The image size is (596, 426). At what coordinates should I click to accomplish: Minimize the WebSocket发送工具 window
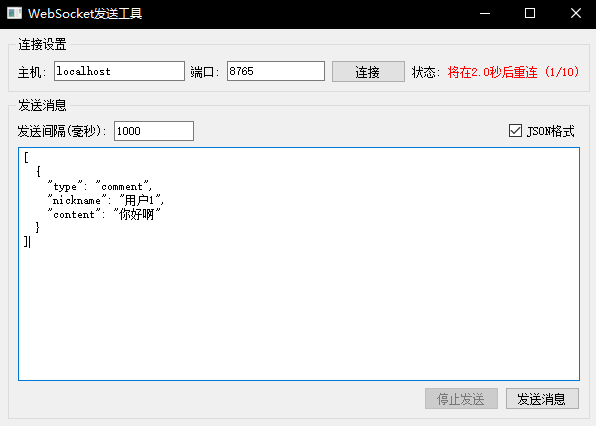(485, 14)
